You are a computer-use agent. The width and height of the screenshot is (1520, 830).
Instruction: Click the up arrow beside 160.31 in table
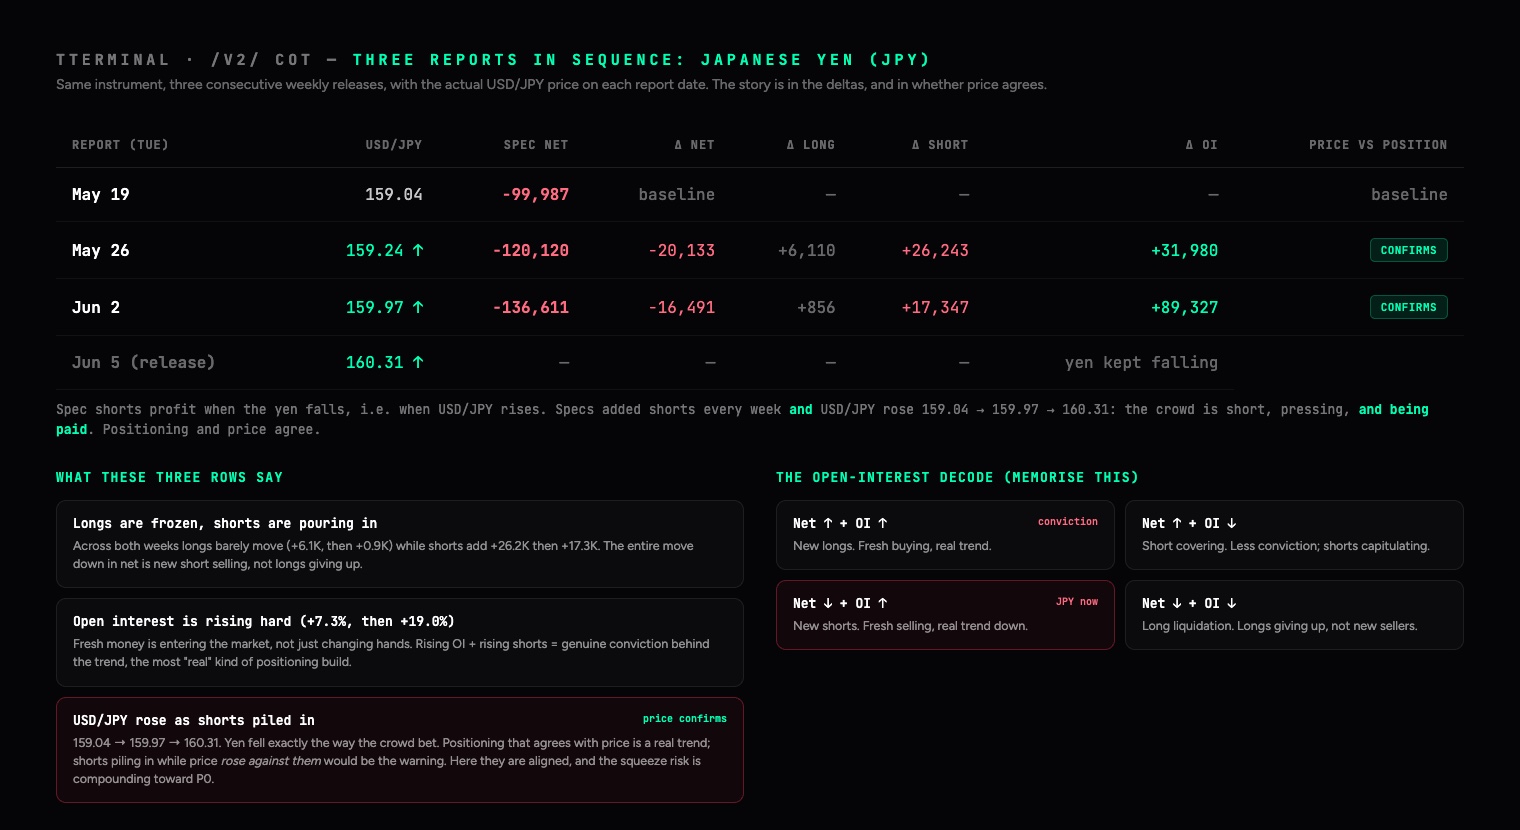click(418, 362)
